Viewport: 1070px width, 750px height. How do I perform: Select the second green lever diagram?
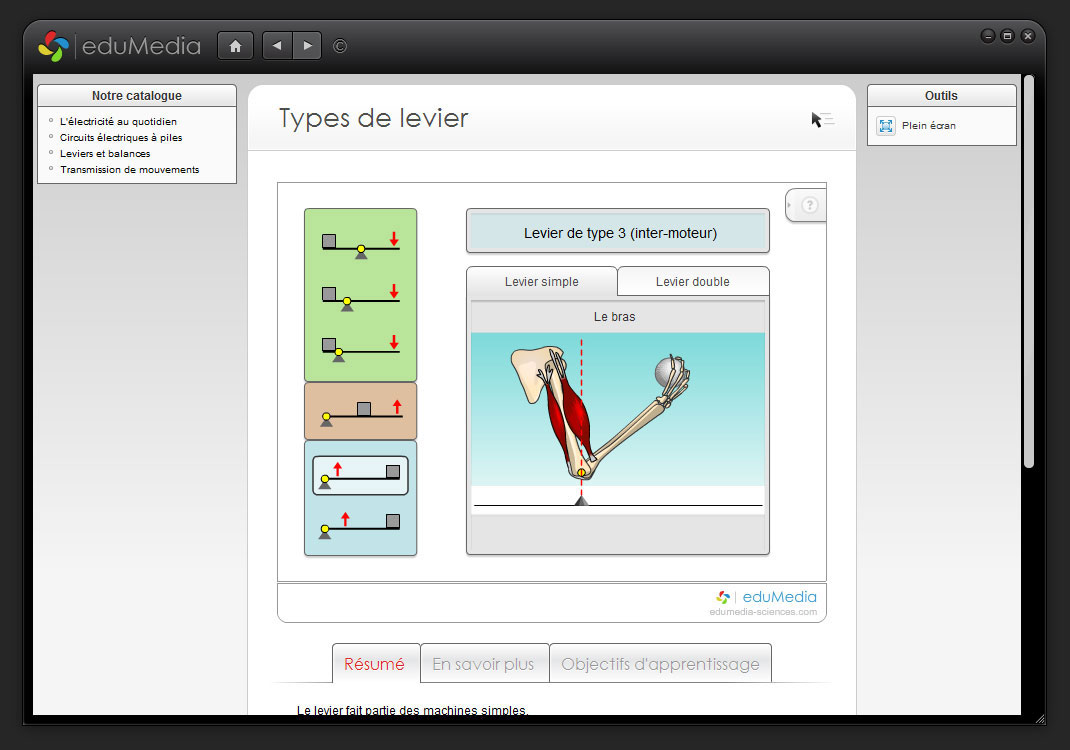pyautogui.click(x=360, y=296)
